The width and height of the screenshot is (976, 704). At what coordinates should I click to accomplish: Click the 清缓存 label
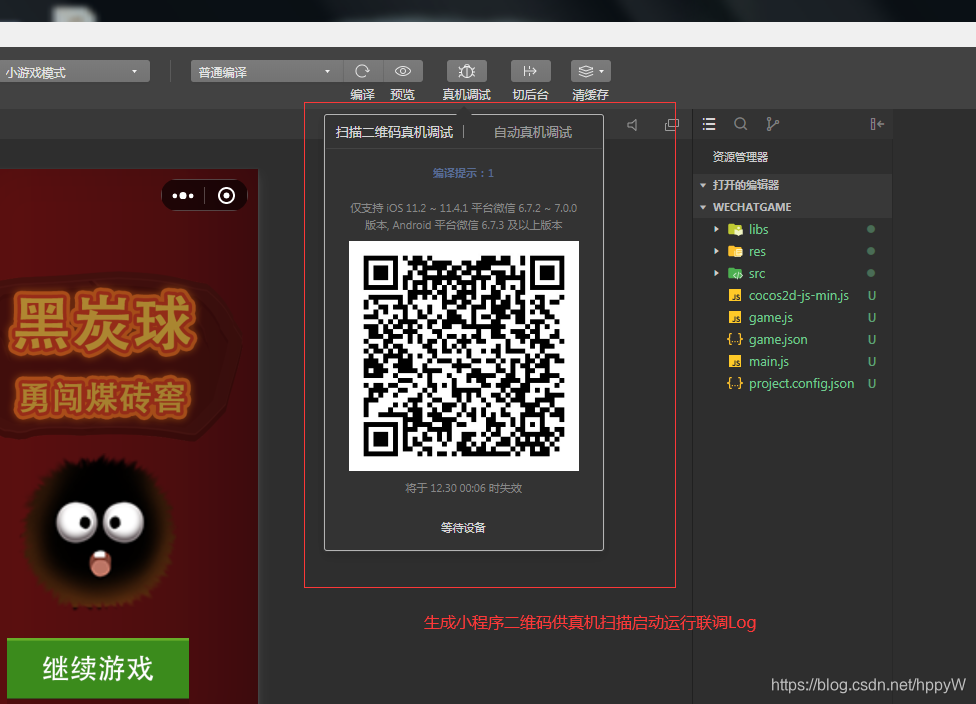coord(590,95)
